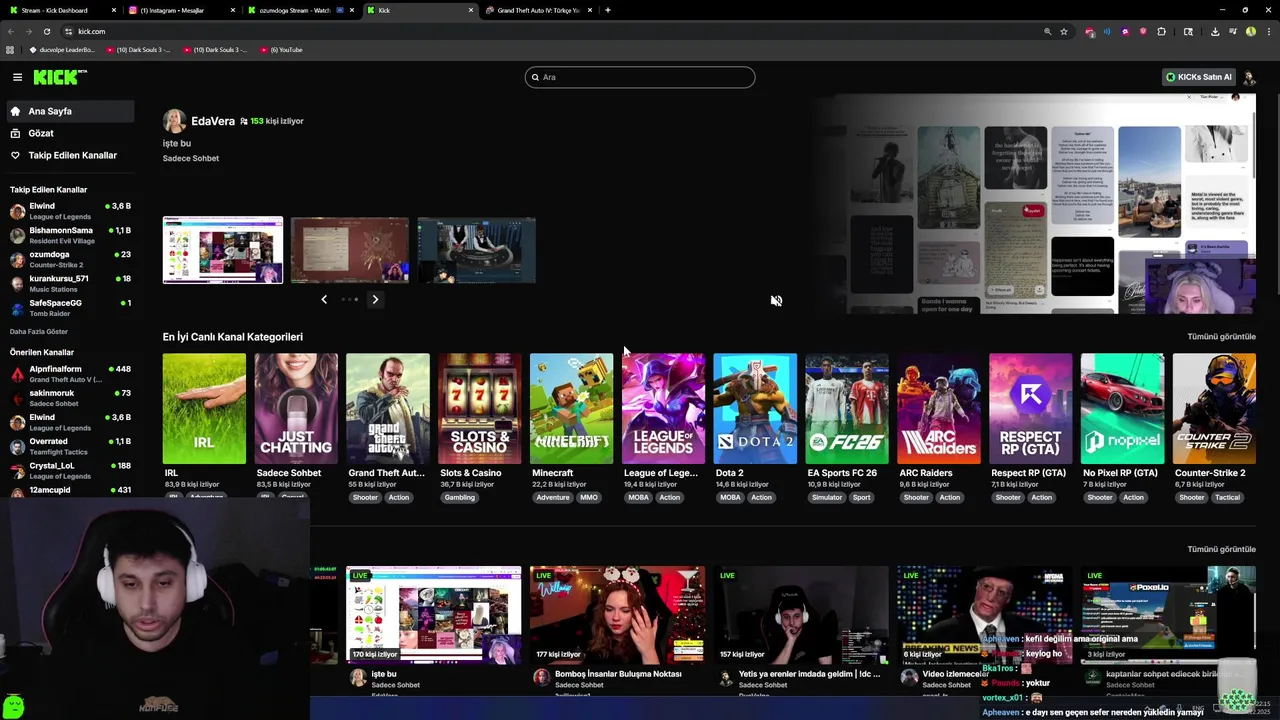The image size is (1280, 720).
Task: Open the ARC Raiders category card
Action: point(939,409)
